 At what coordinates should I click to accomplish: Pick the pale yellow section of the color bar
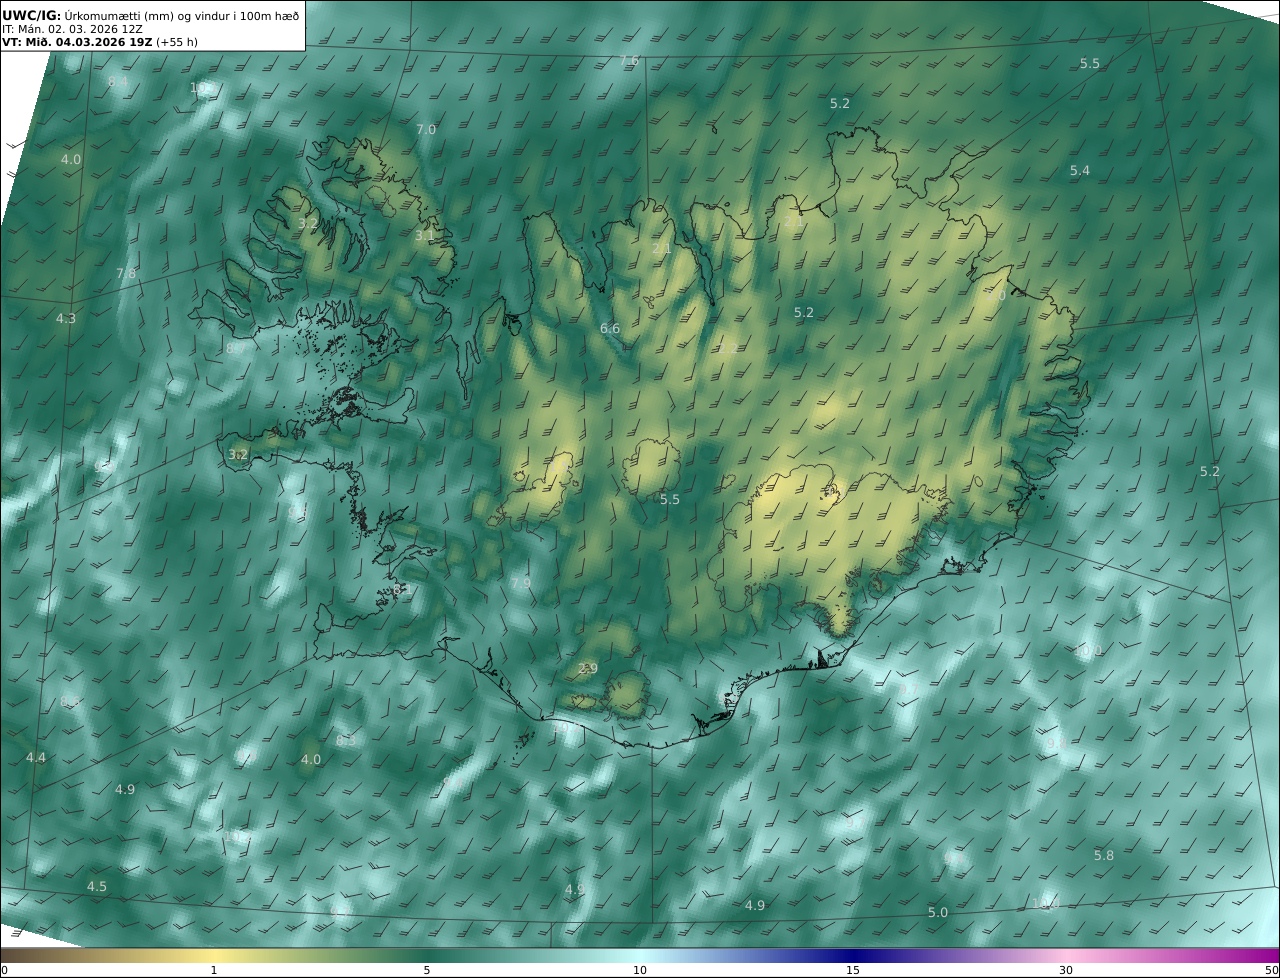click(x=214, y=955)
